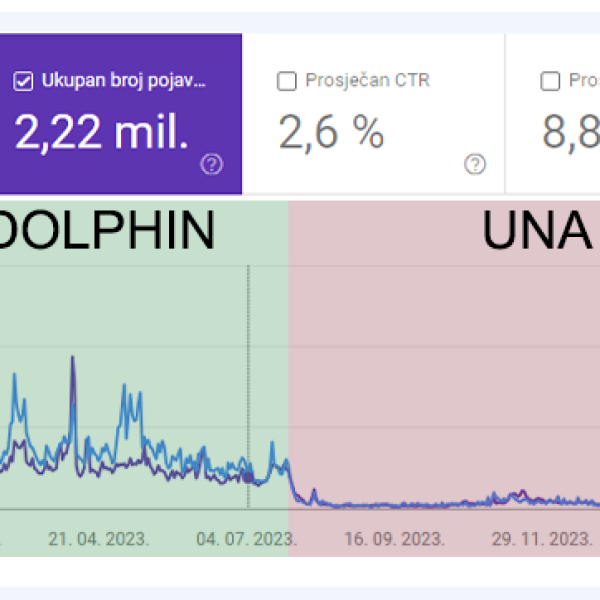Click the UNA heading over the chart

(535, 232)
